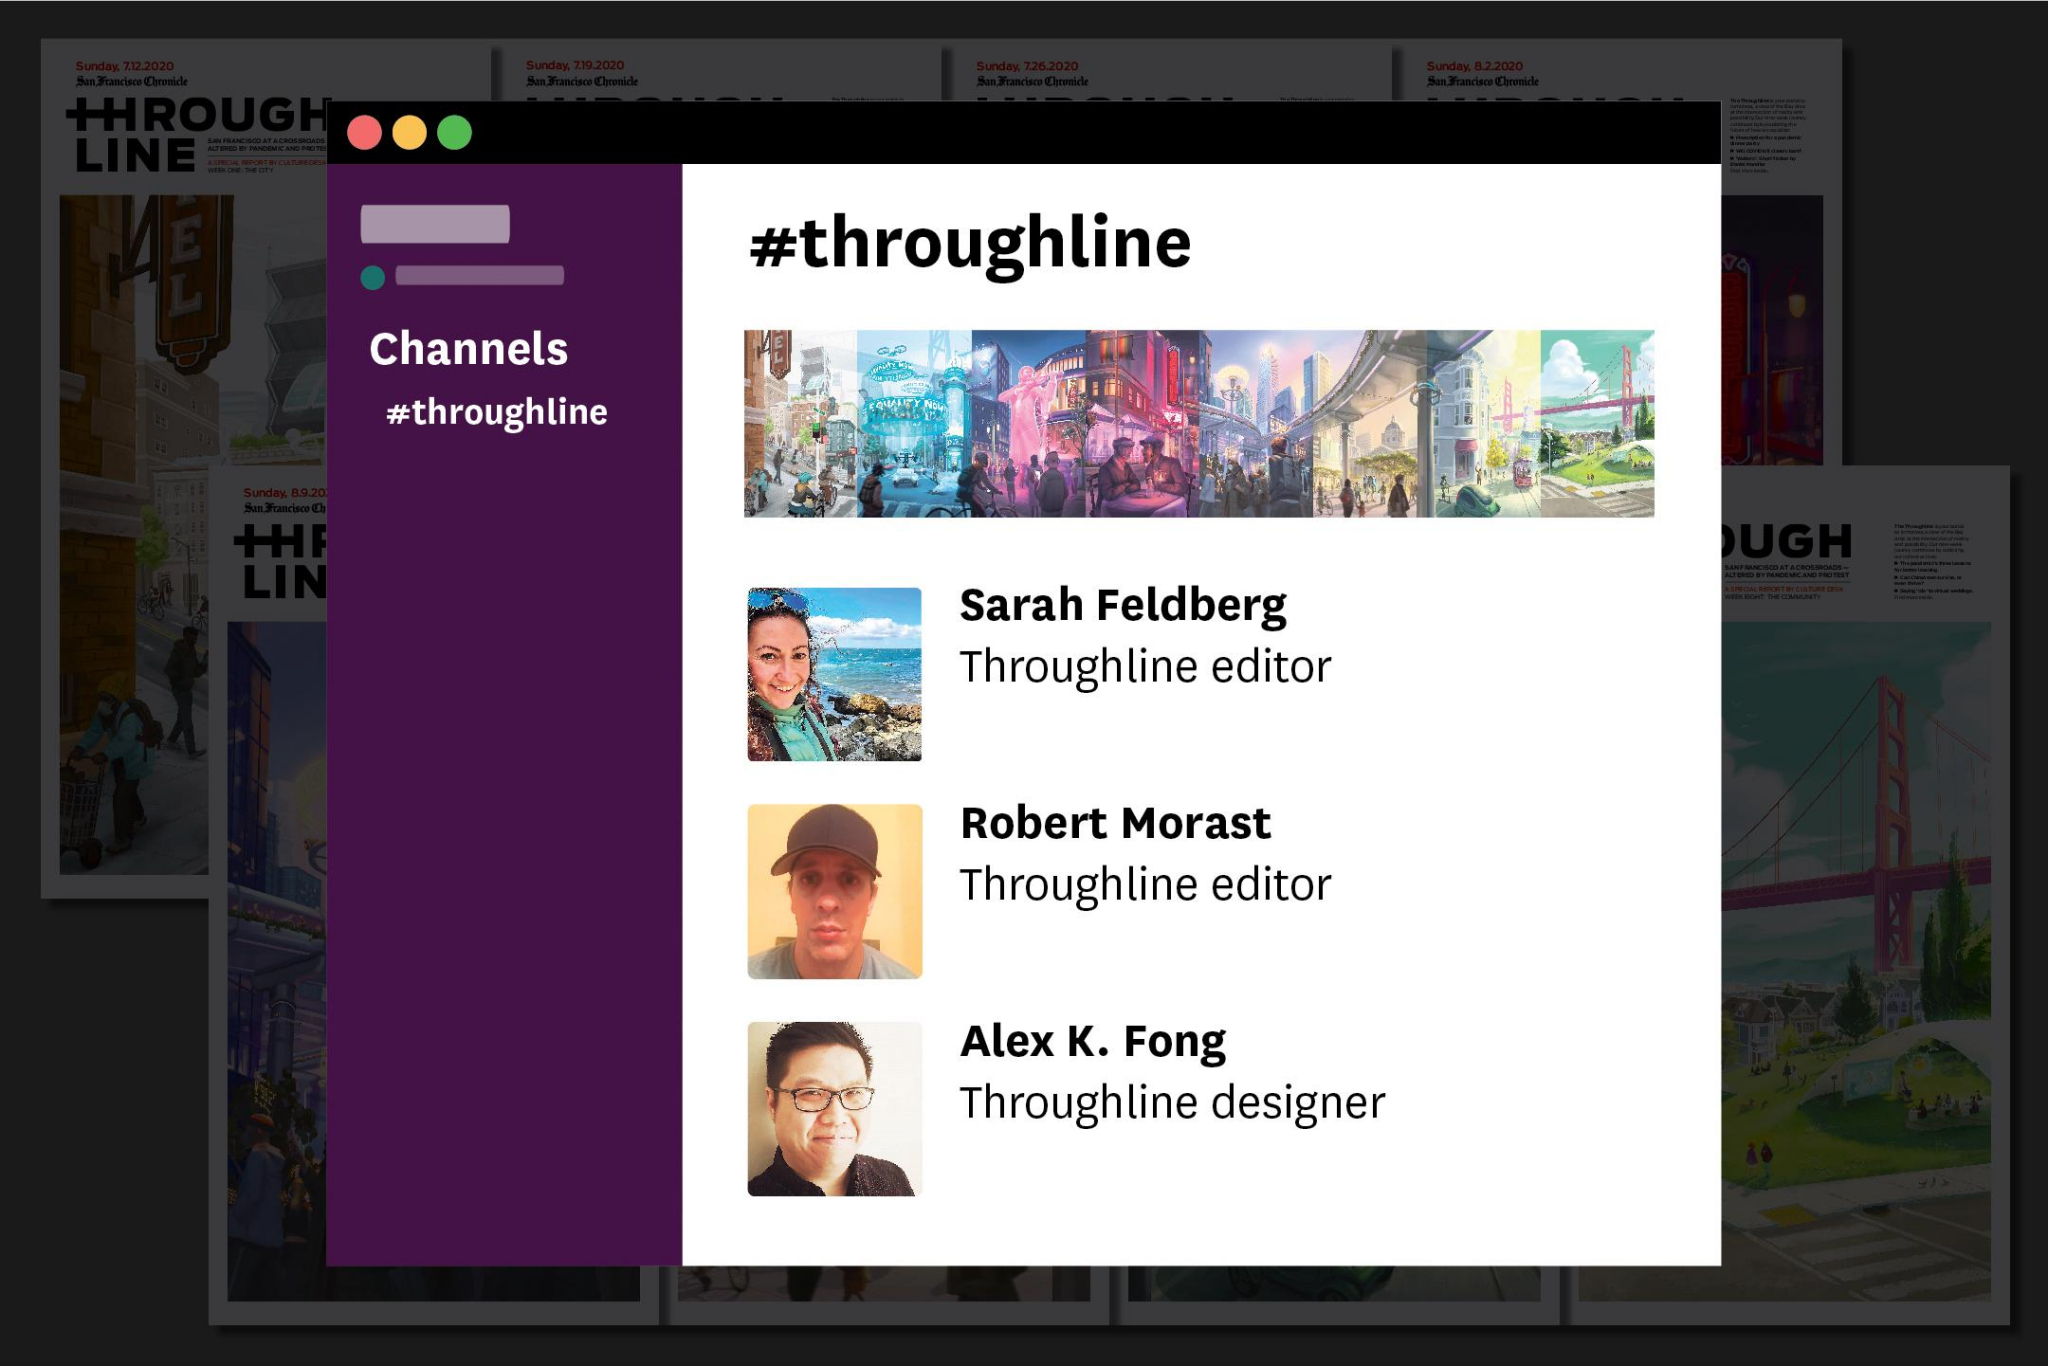
Task: Click the Sunday 8.2.2020 date in background page
Action: [1475, 65]
